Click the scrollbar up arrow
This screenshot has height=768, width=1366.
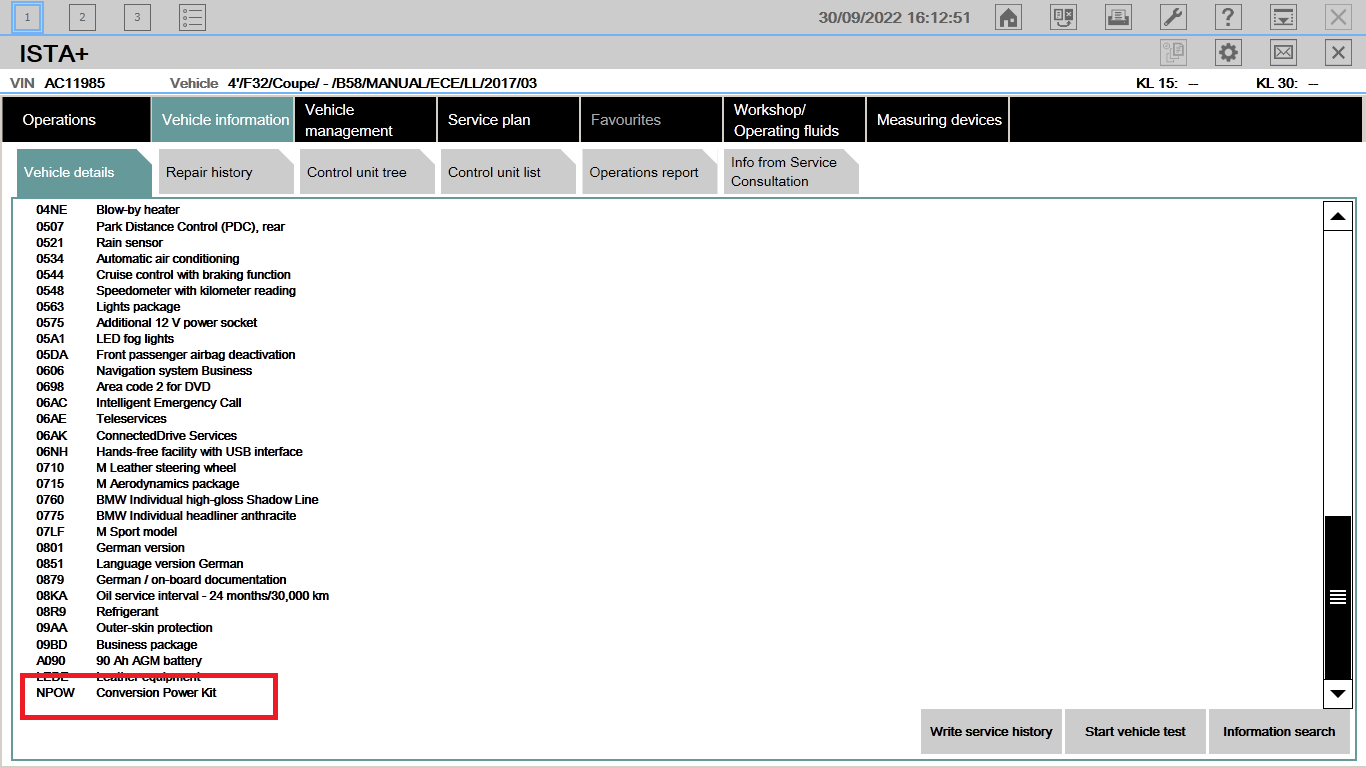[1337, 216]
